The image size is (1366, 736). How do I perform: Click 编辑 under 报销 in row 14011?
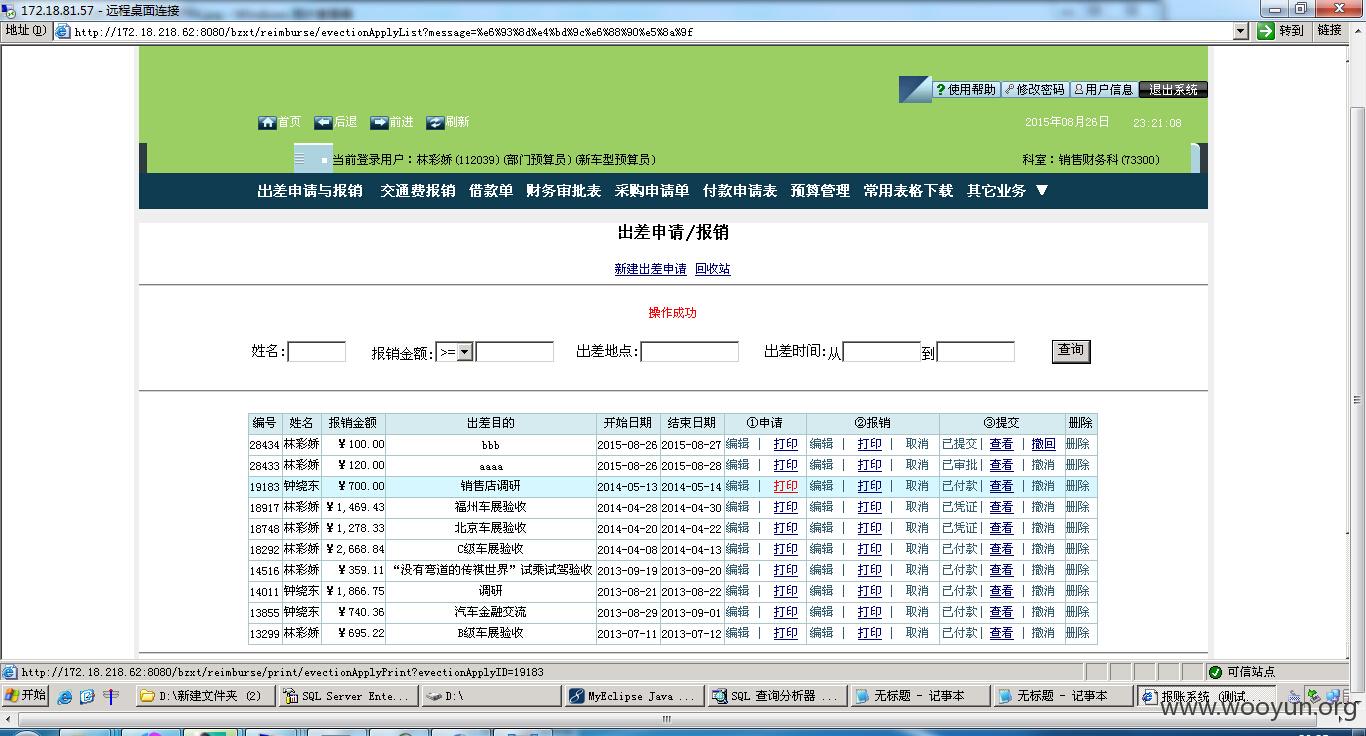click(821, 591)
